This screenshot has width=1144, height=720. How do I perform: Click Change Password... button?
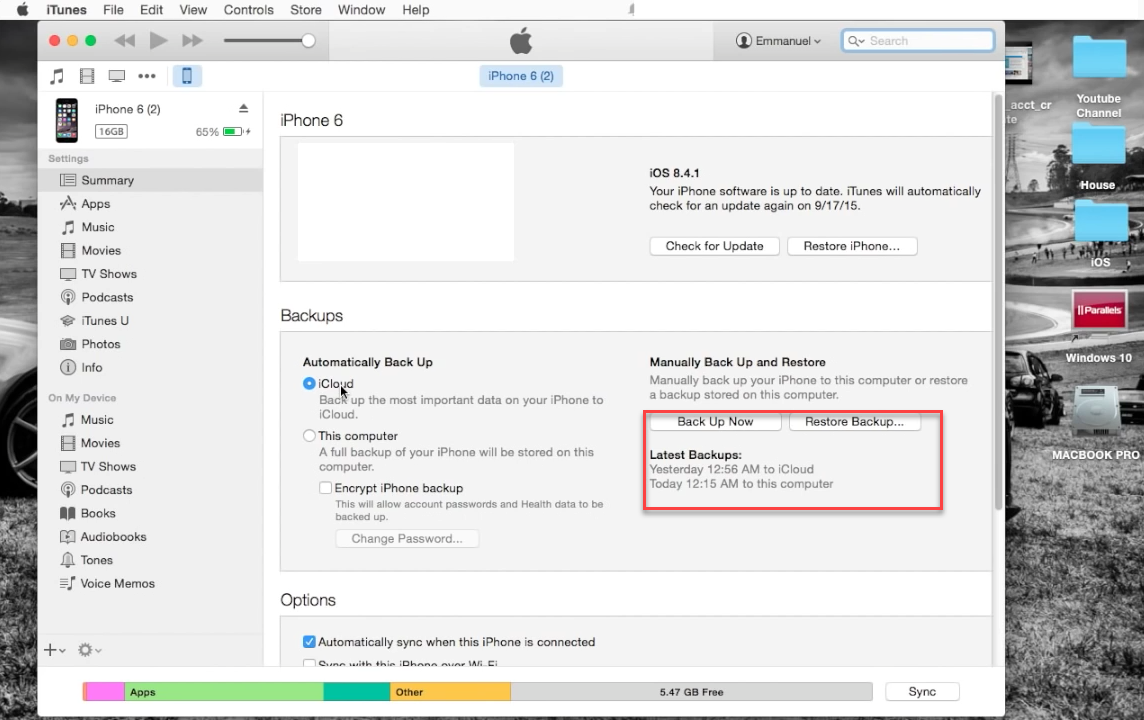[x=407, y=538]
